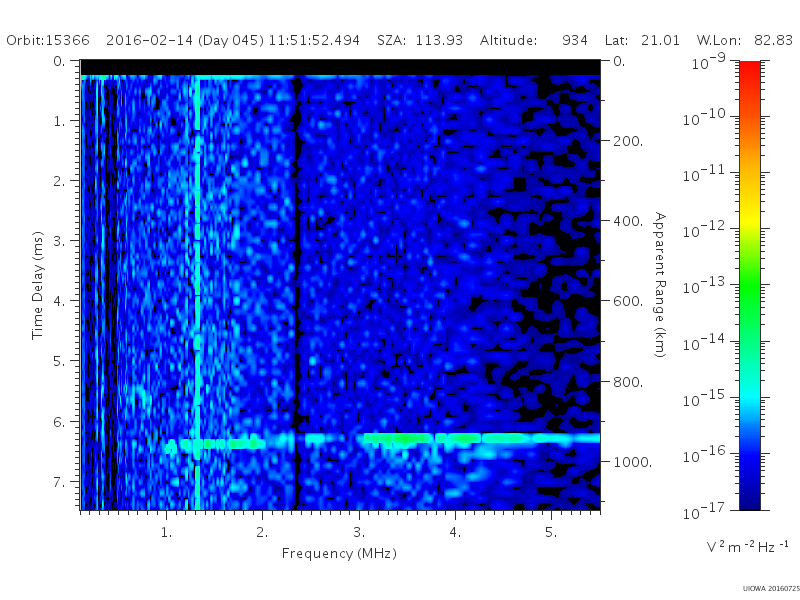Click the '1000.' apparent range tick label
Screen dimensions: 800x600
pyautogui.click(x=632, y=462)
